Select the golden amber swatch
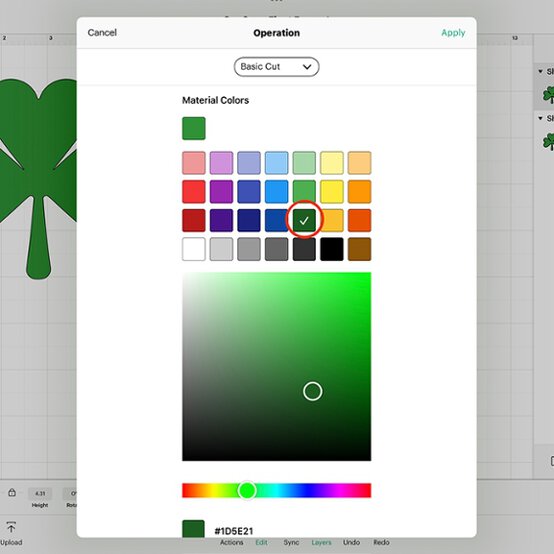 (332, 220)
